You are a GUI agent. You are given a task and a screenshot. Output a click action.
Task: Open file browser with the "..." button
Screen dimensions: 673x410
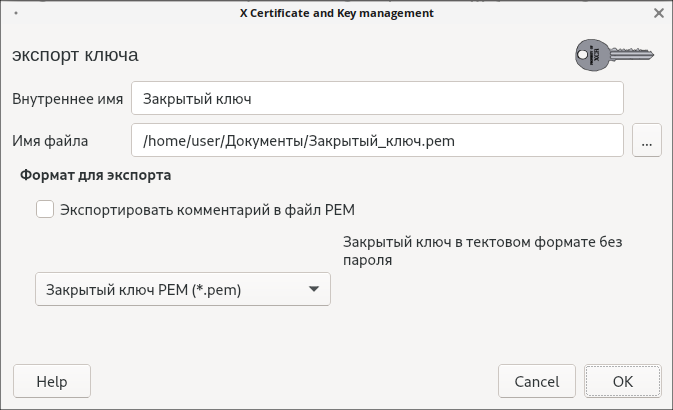tap(646, 141)
